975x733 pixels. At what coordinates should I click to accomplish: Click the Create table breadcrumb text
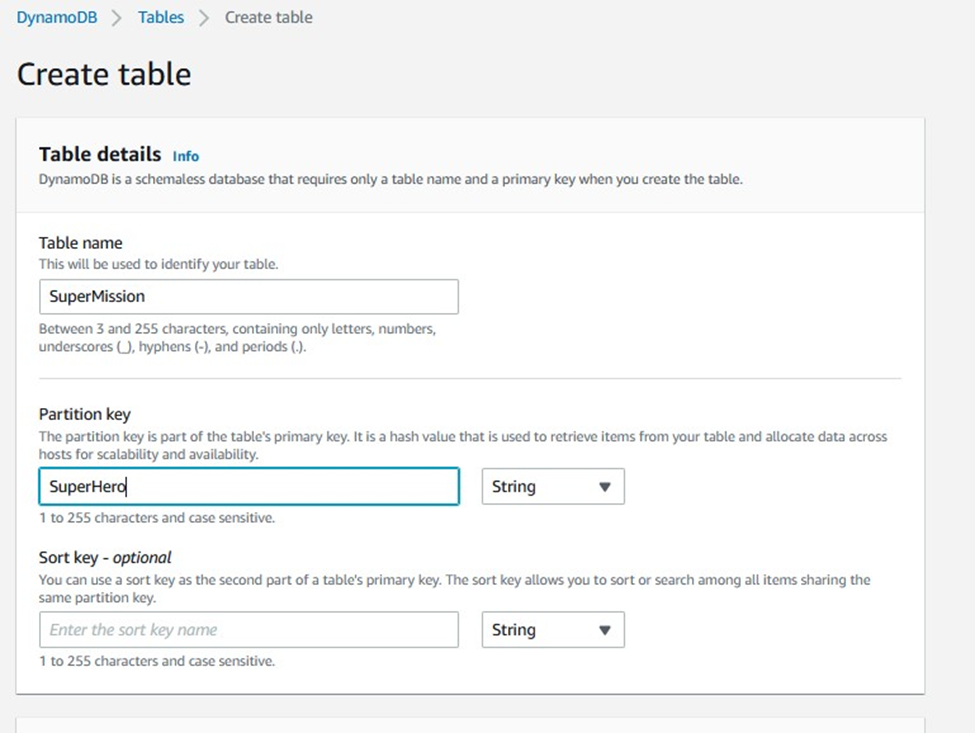pos(269,17)
